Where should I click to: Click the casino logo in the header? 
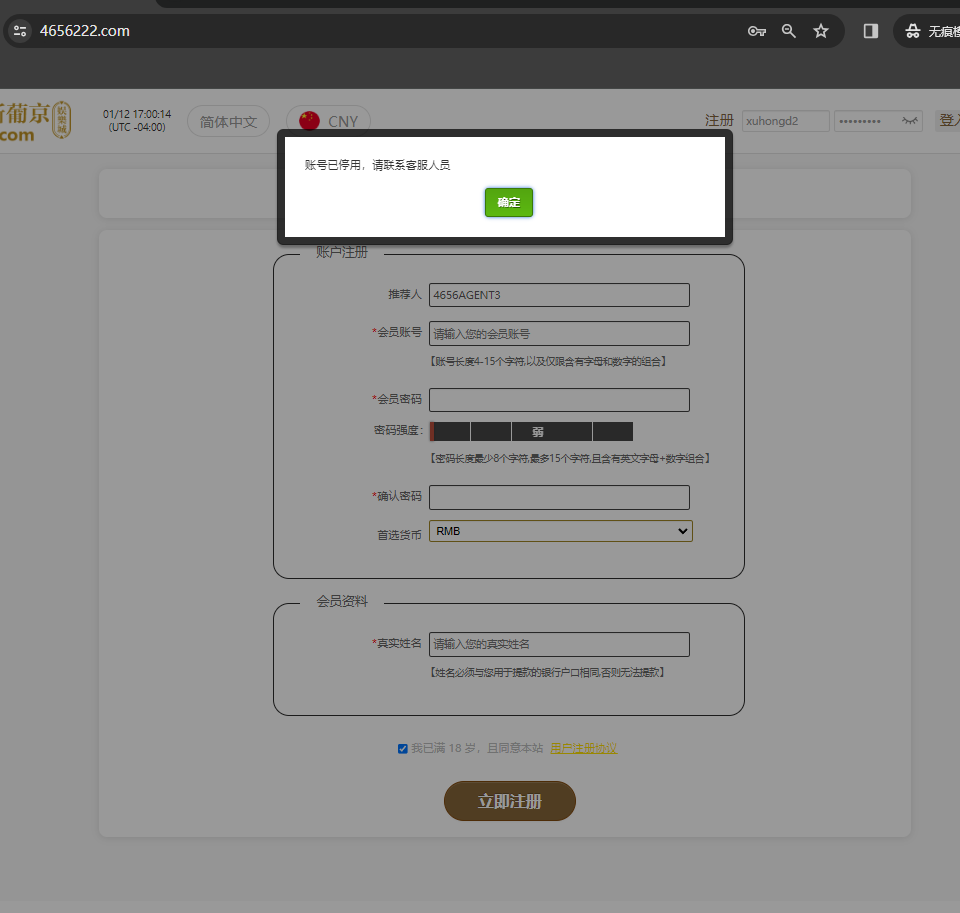[35, 121]
